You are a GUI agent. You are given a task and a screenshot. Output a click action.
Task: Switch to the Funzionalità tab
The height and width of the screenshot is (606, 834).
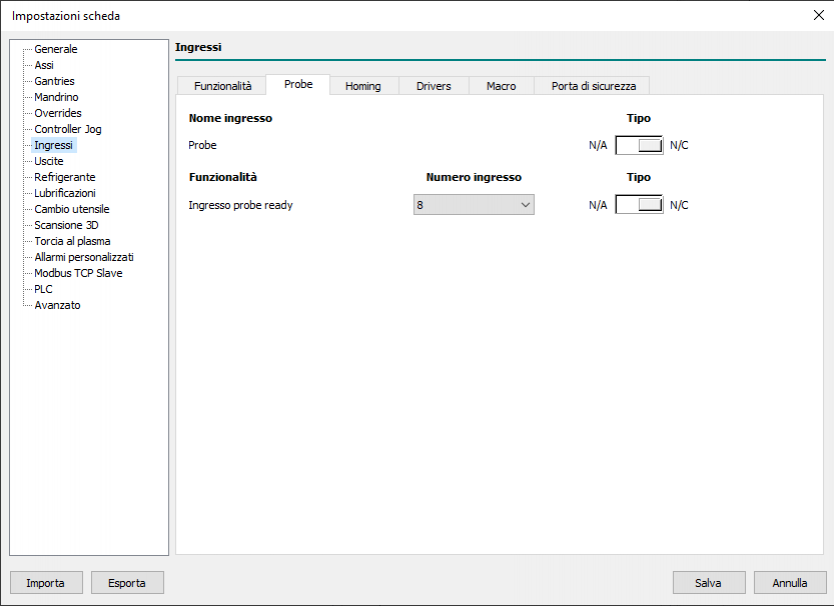click(222, 86)
